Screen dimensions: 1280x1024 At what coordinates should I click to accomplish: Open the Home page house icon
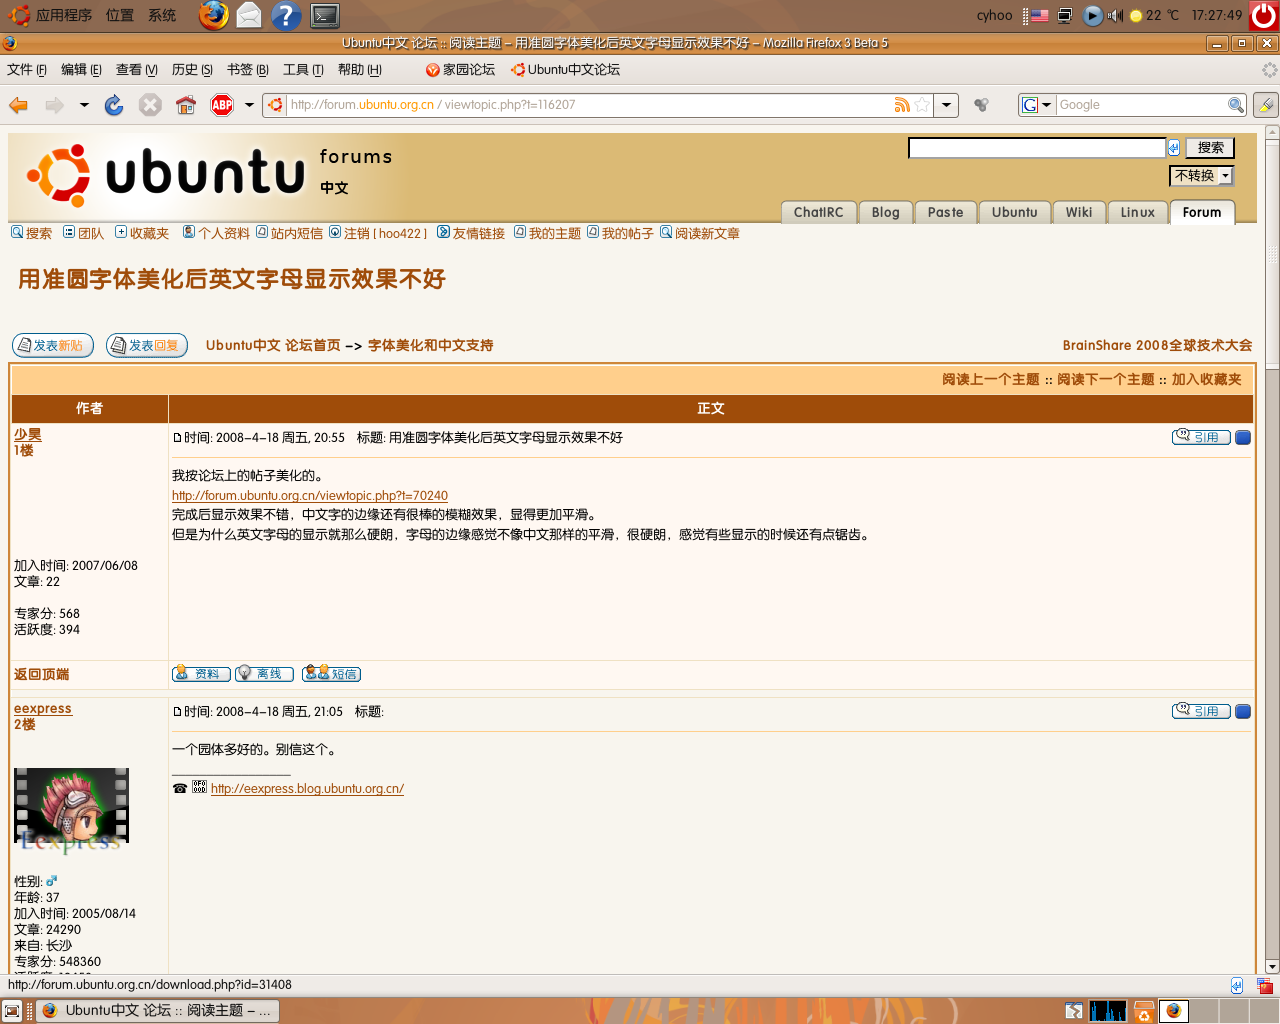coord(185,105)
